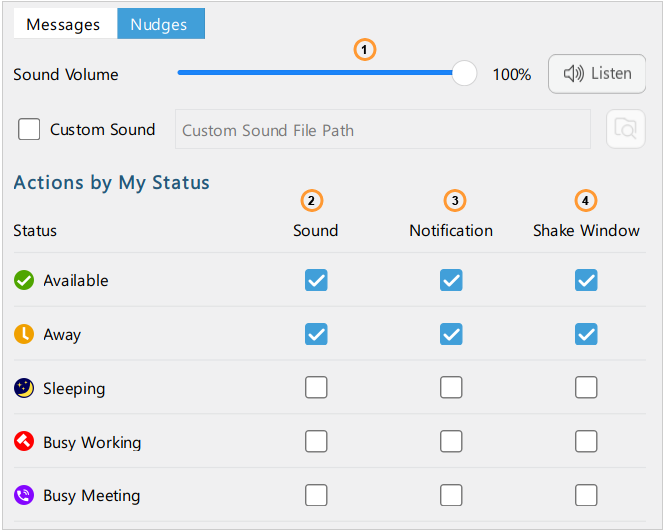Uncheck Notification for Away status
665x531 pixels.
tap(451, 334)
